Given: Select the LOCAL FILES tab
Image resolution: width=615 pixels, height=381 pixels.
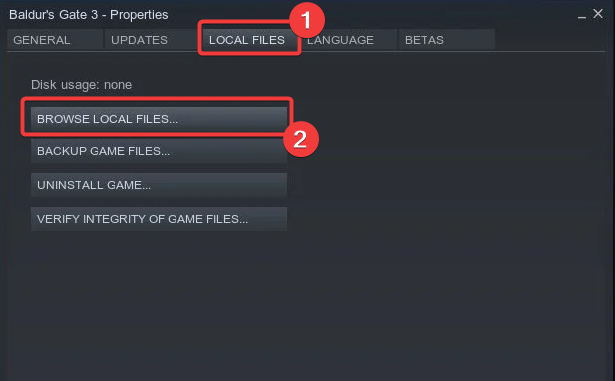Looking at the screenshot, I should 249,40.
